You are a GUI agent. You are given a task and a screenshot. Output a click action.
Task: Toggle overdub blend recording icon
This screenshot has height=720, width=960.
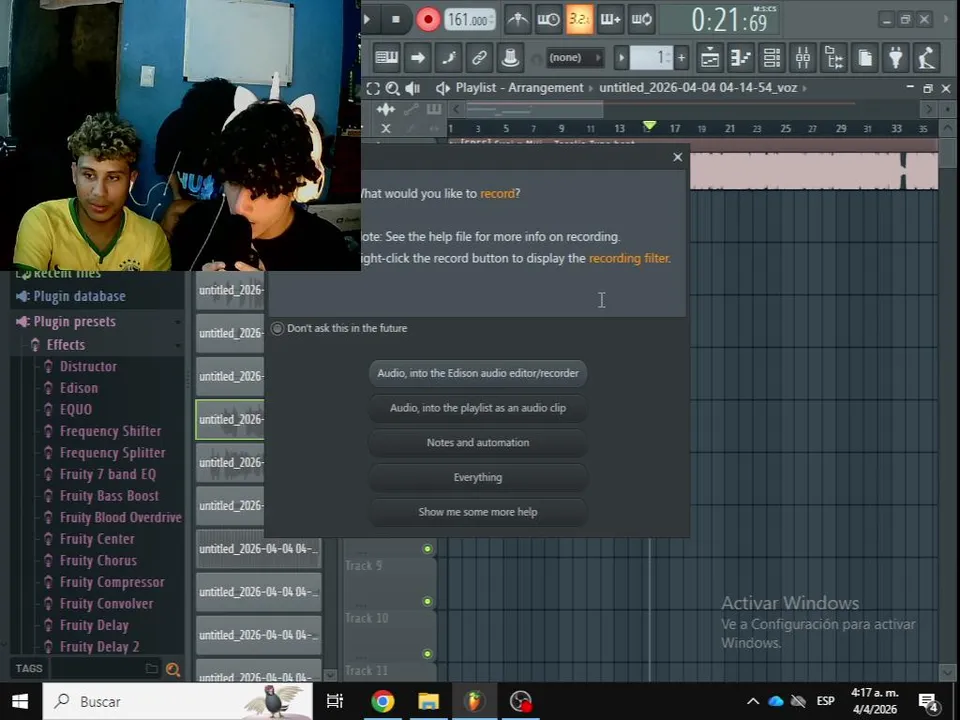click(x=610, y=20)
